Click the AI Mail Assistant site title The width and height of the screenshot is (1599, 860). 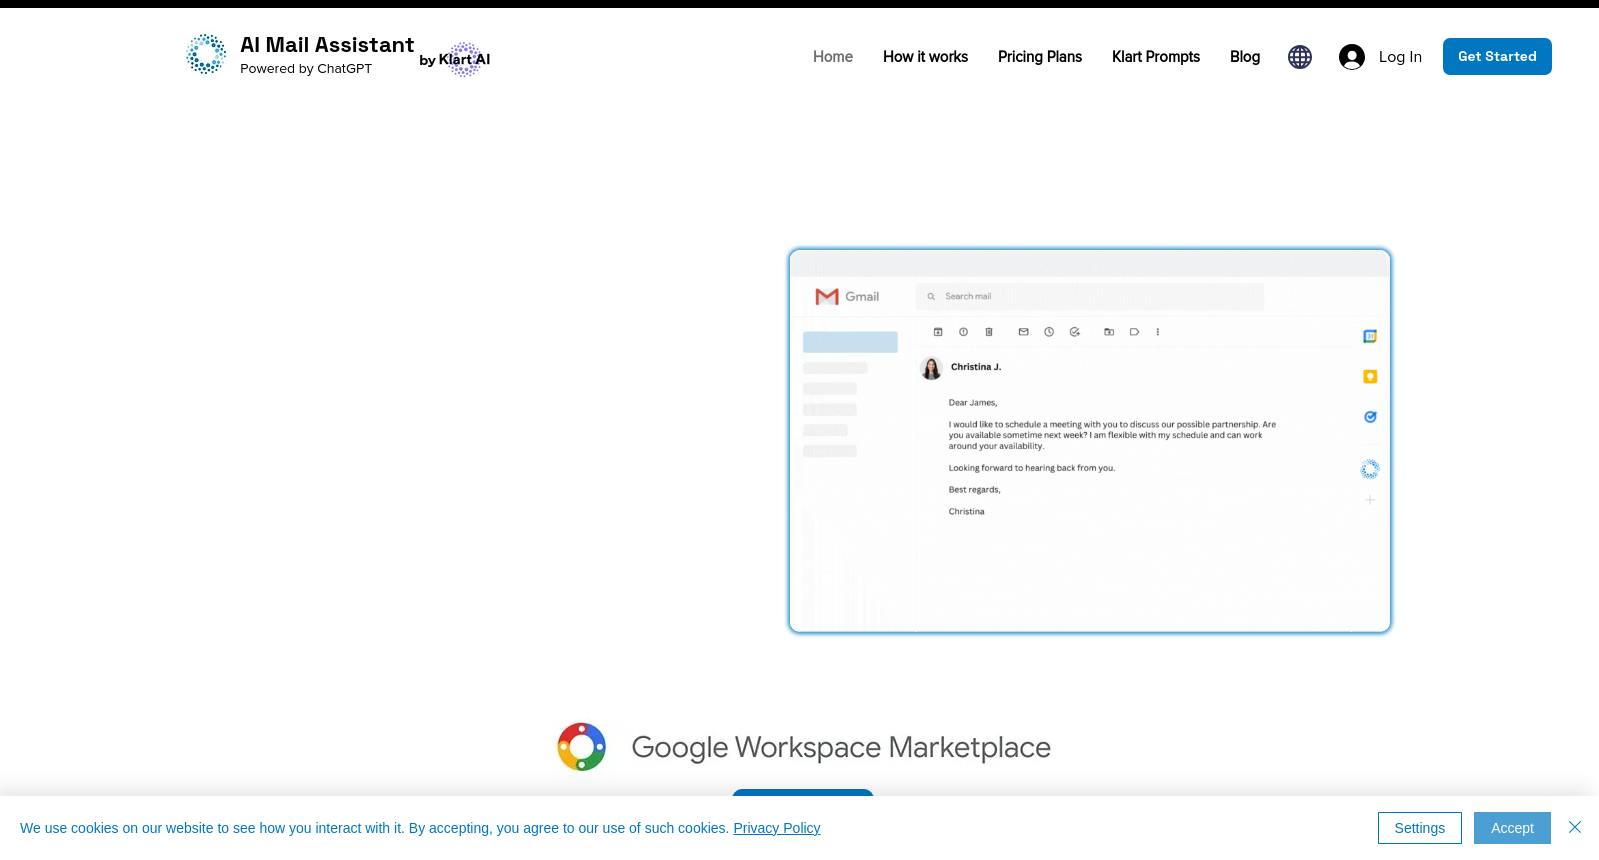(x=327, y=45)
